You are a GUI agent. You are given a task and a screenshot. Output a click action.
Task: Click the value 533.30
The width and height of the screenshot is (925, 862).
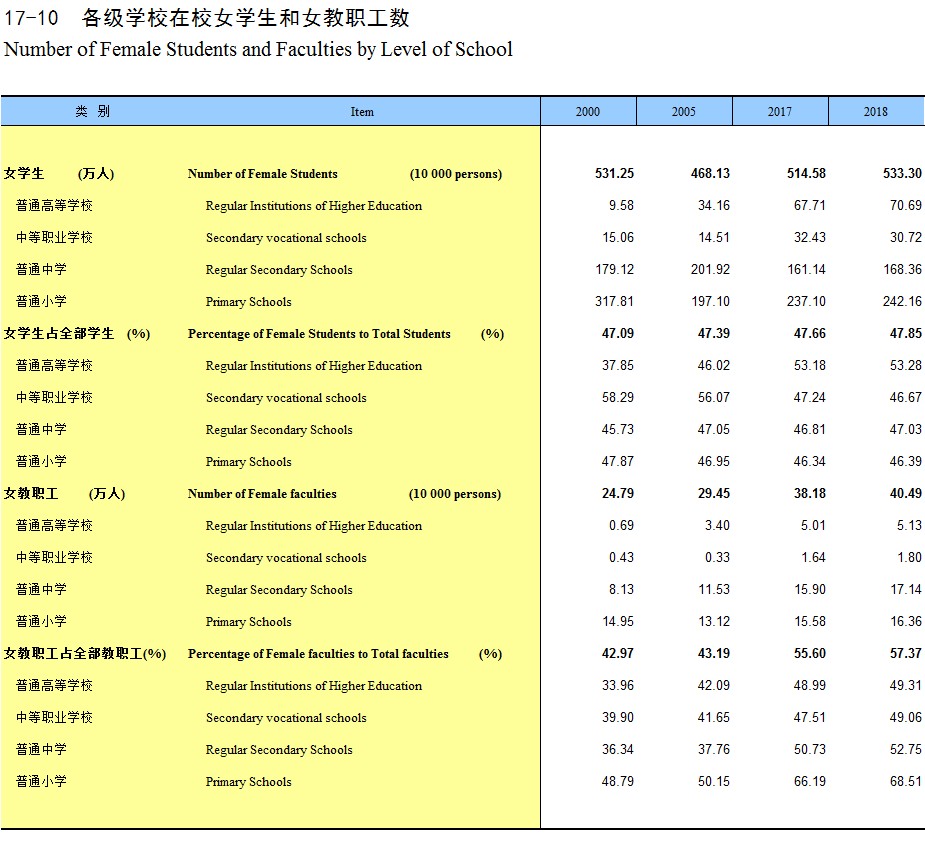[x=902, y=173]
